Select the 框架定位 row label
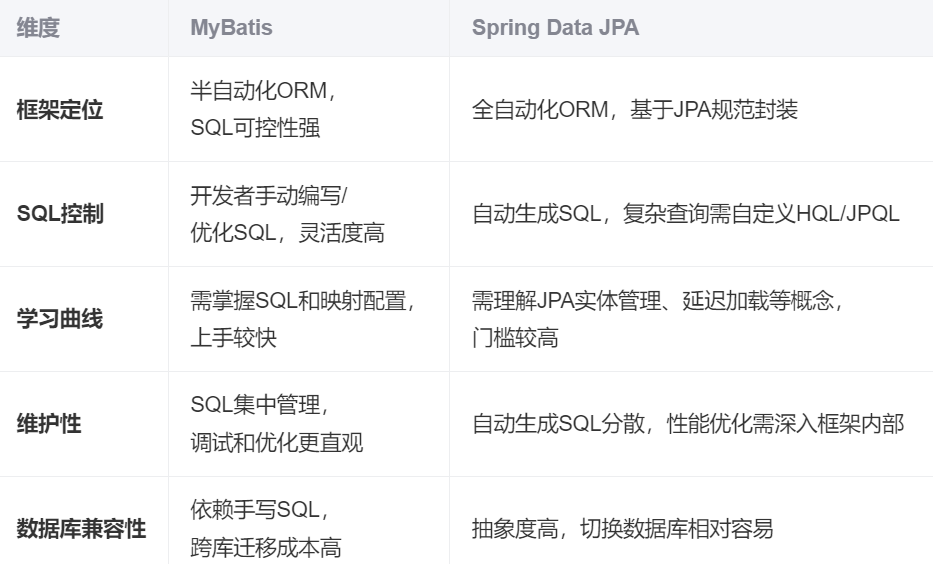Image resolution: width=933 pixels, height=564 pixels. (x=60, y=109)
